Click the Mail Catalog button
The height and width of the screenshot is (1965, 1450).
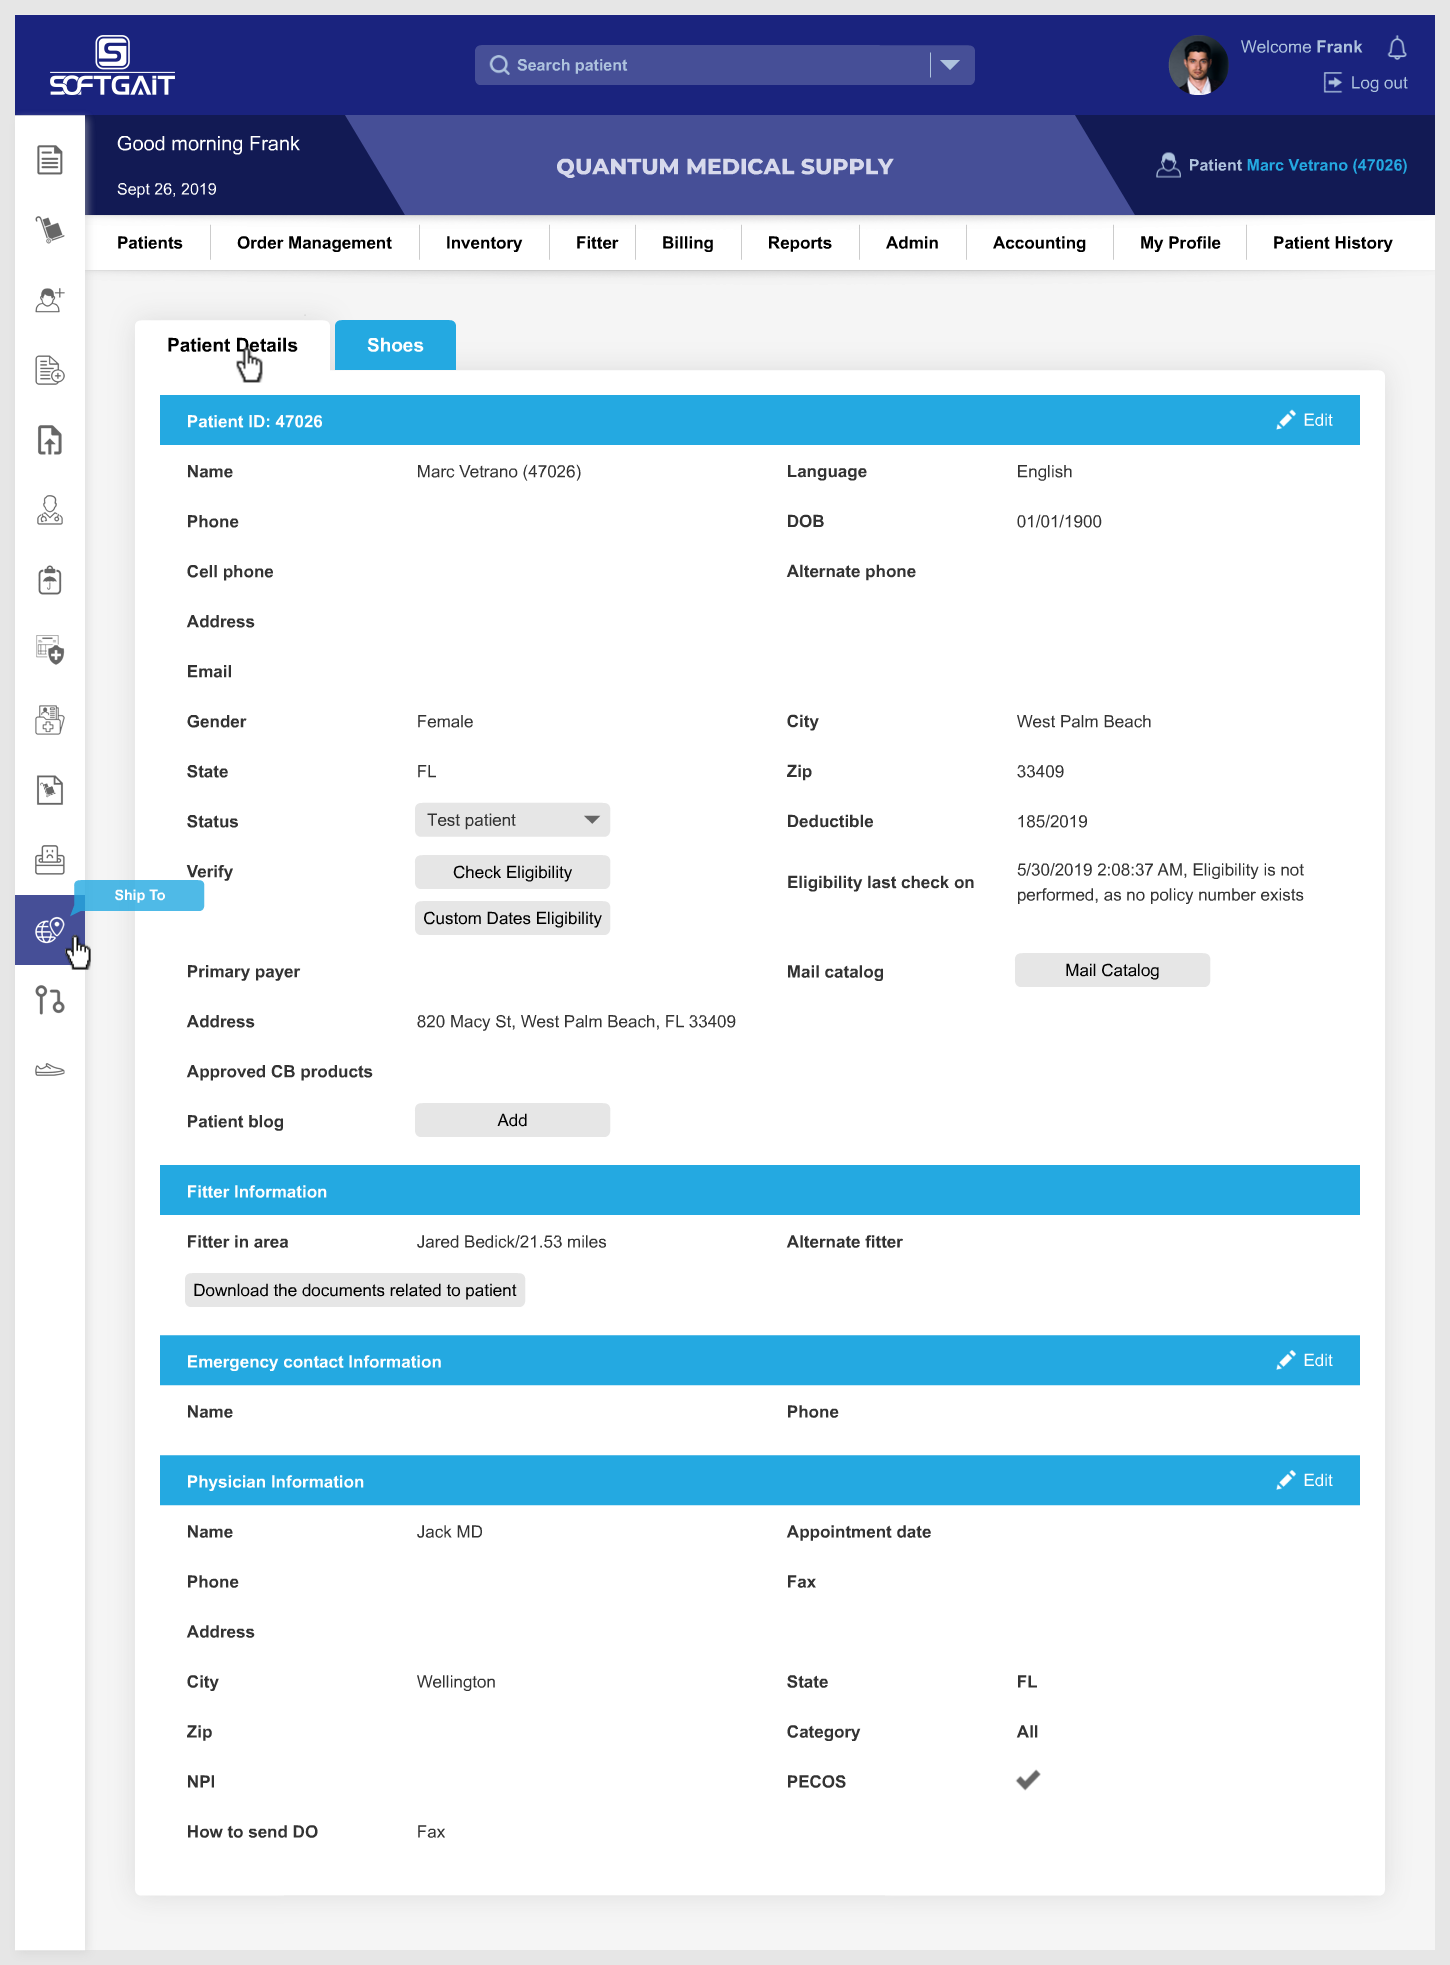point(1112,970)
